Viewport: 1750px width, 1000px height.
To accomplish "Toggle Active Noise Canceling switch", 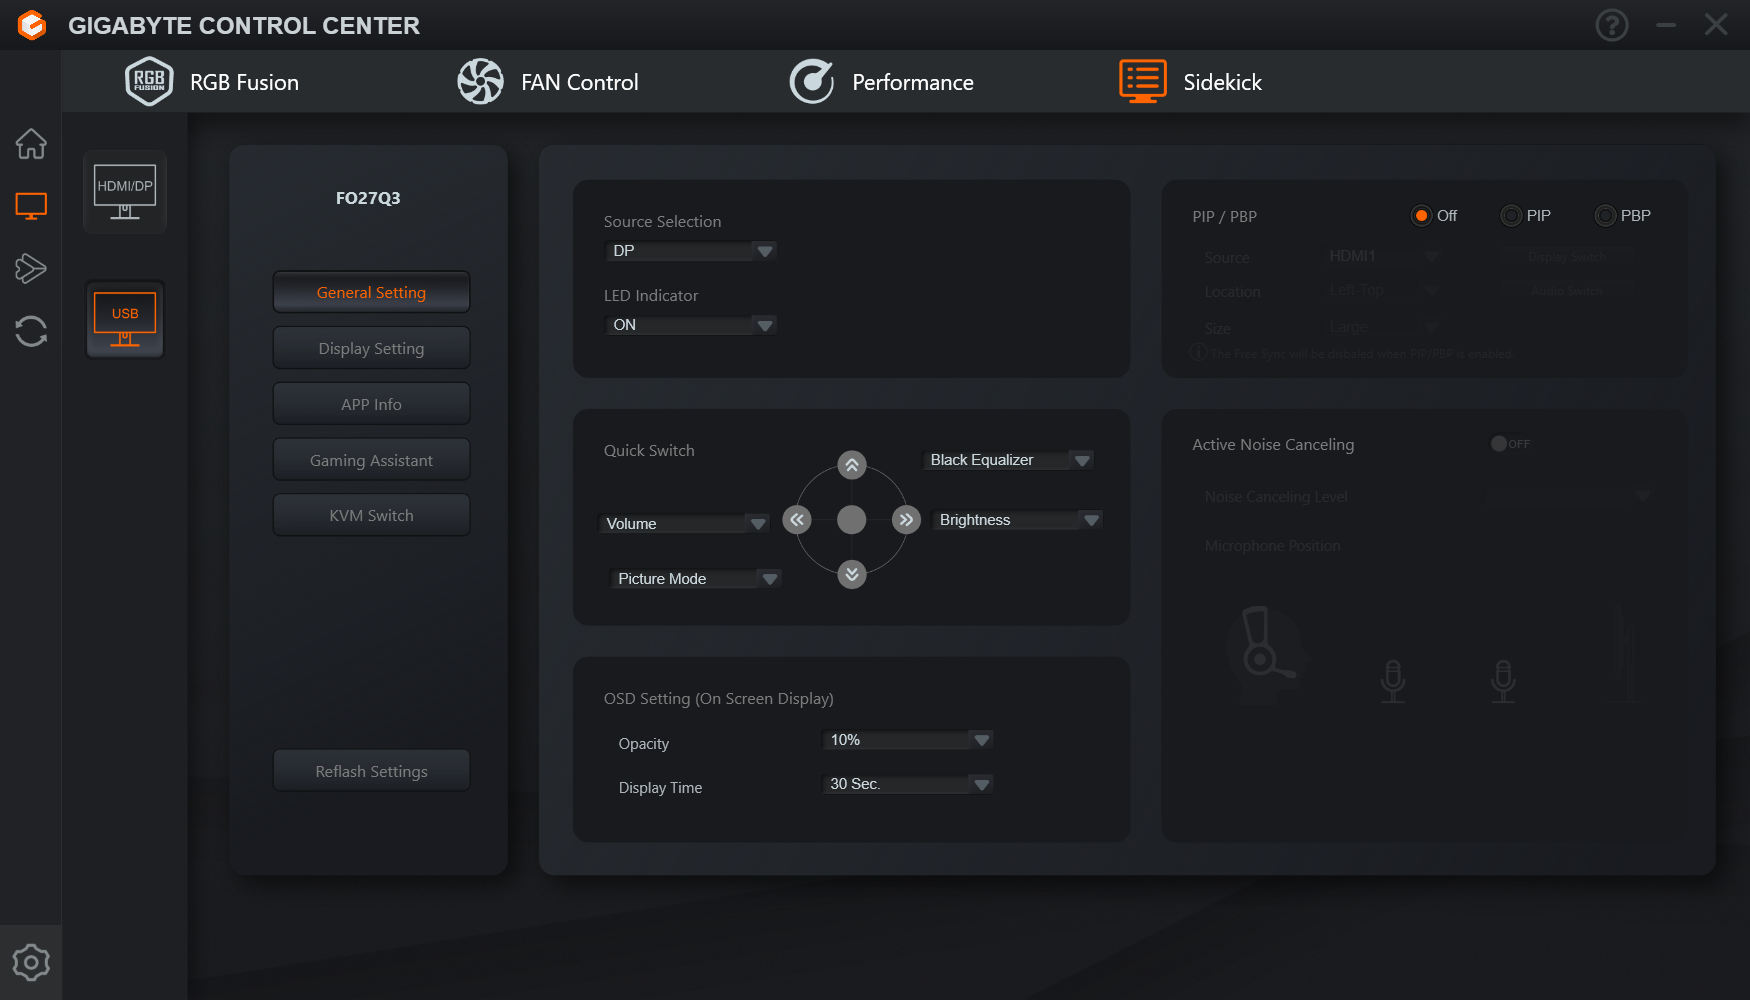I will [x=1510, y=444].
